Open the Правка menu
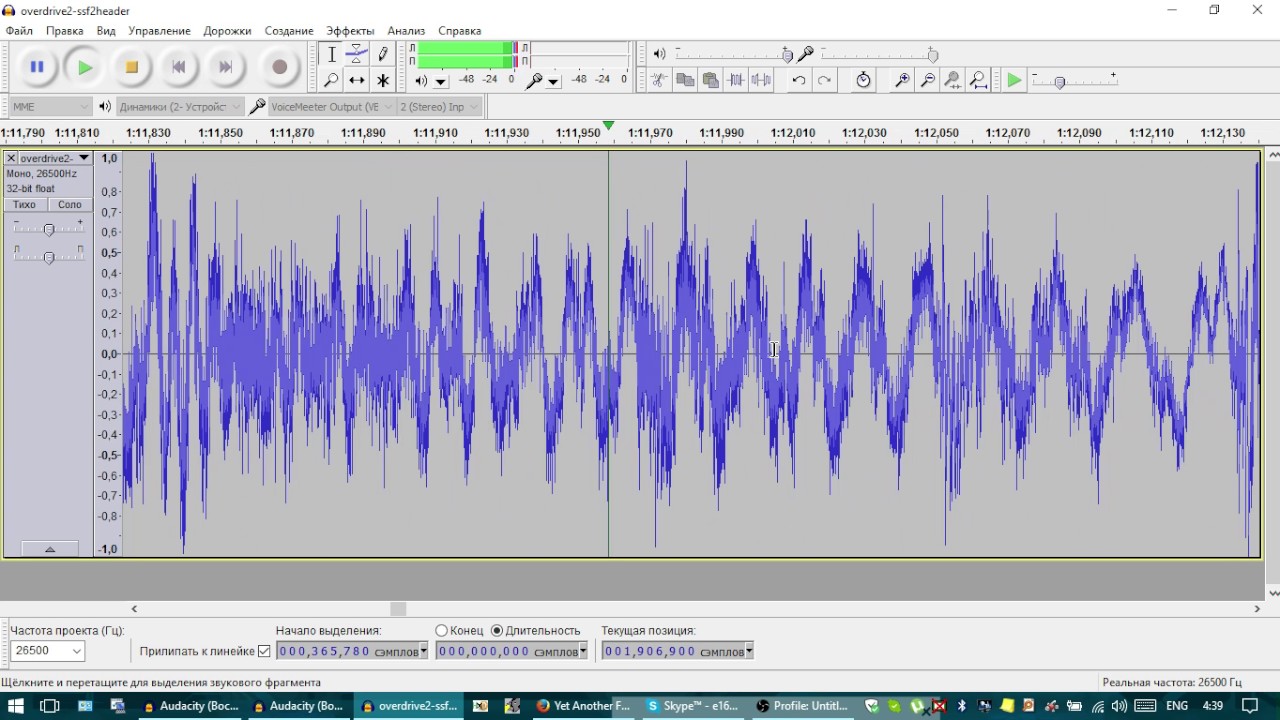This screenshot has width=1280, height=720. pyautogui.click(x=64, y=31)
